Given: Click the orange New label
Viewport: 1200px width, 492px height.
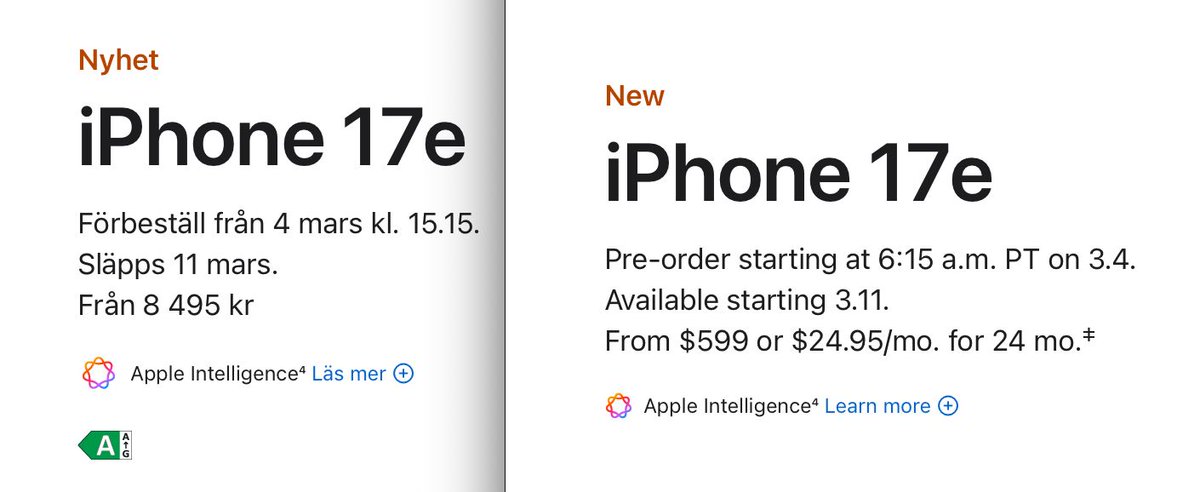Looking at the screenshot, I should tap(634, 96).
